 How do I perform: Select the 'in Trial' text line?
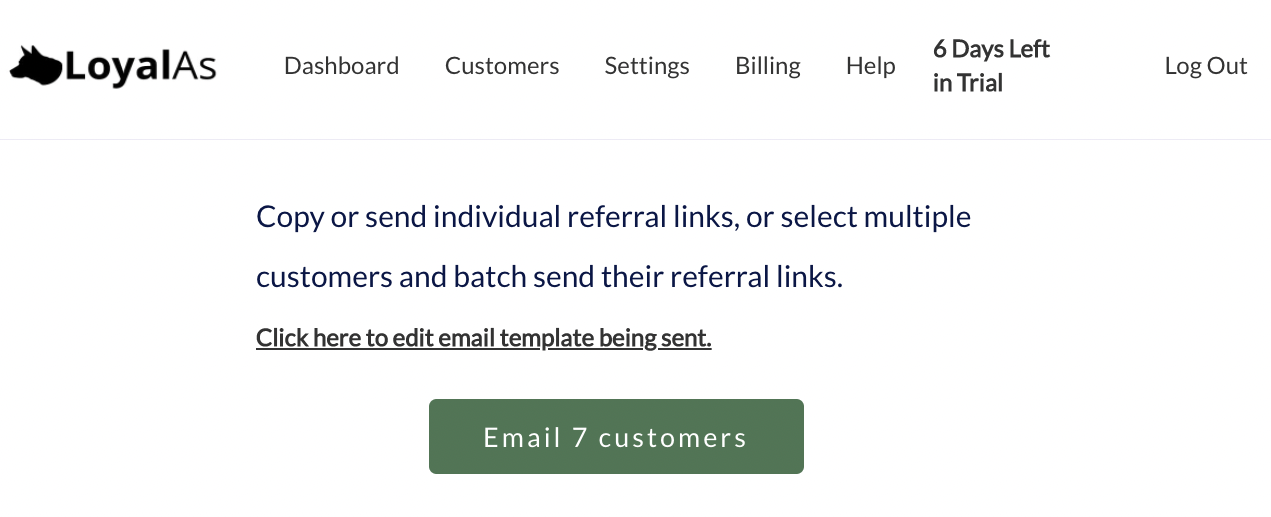point(968,83)
